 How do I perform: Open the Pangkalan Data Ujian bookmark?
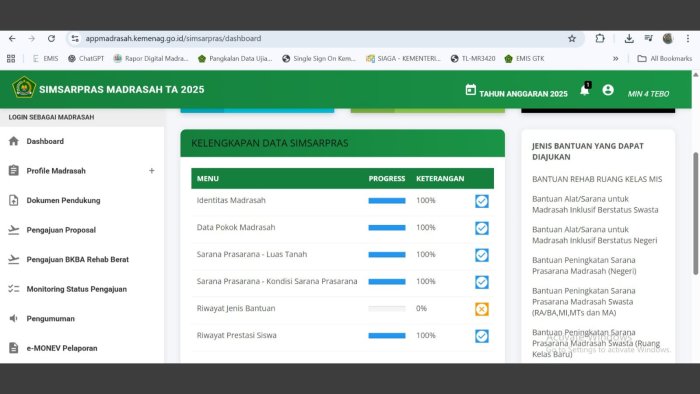pos(235,58)
